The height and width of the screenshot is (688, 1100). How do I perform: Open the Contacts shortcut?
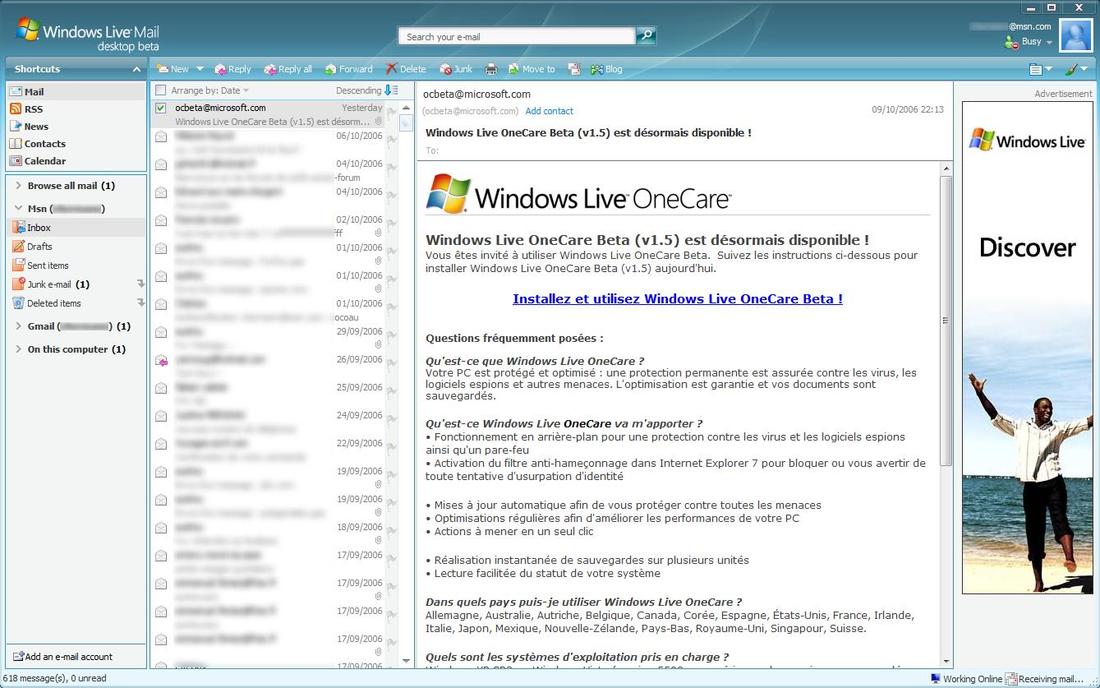(x=76, y=144)
